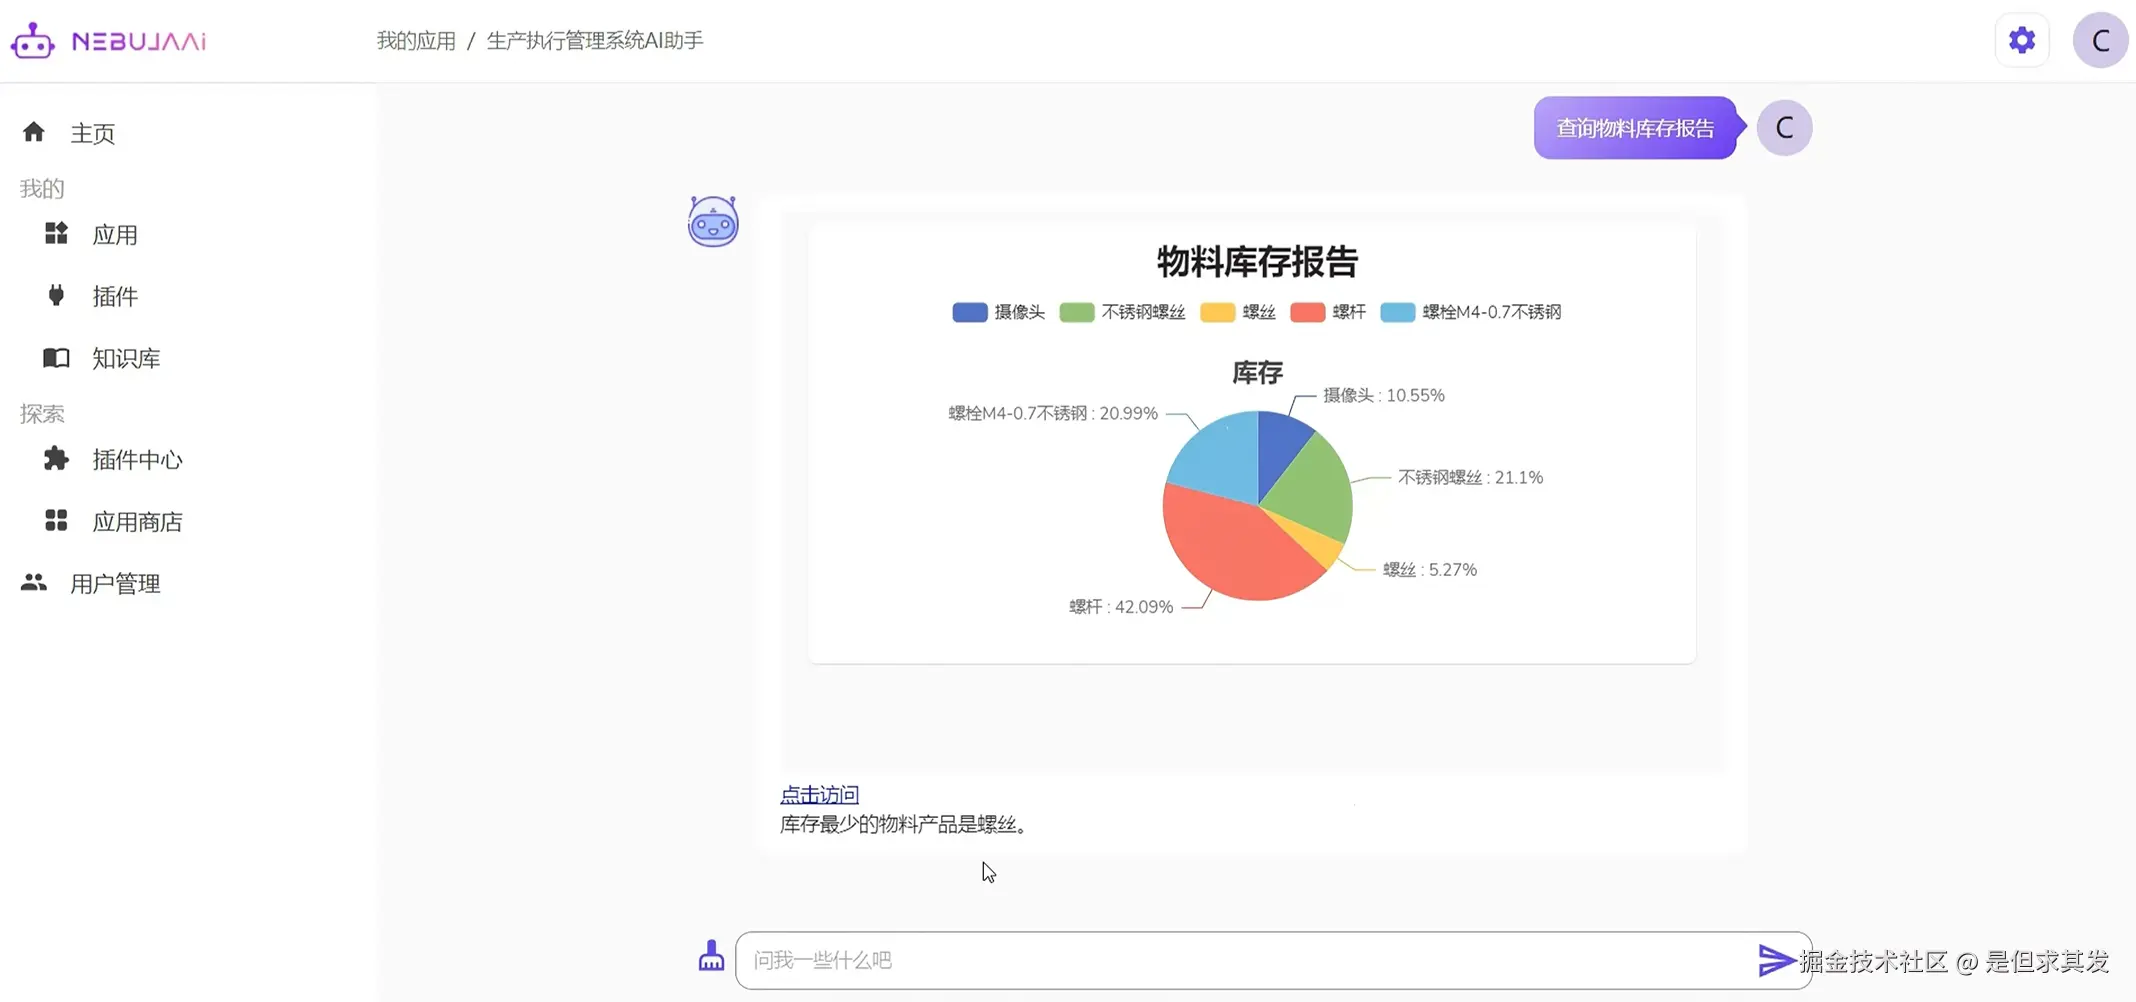Open the account avatar C menu

tap(2100, 40)
